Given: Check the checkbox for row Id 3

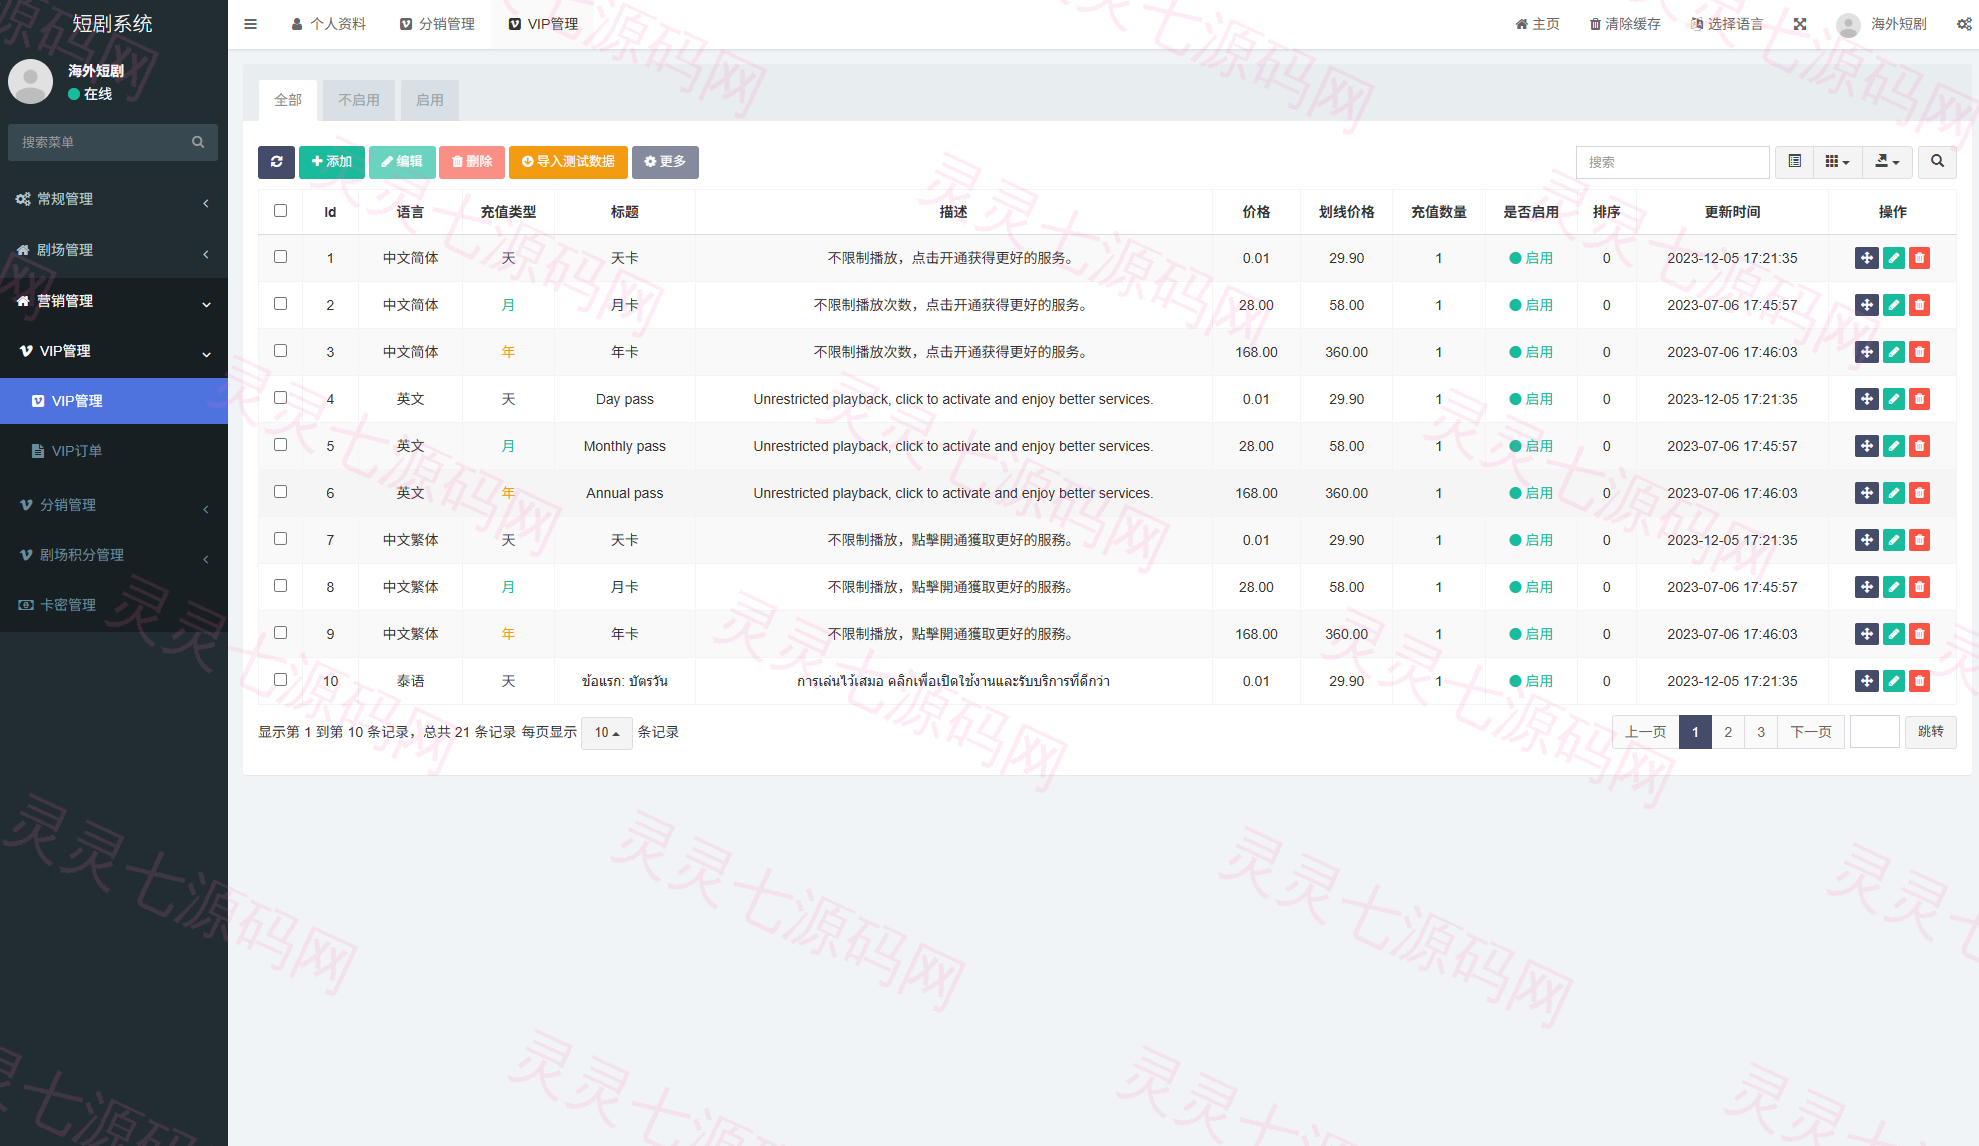Looking at the screenshot, I should click(280, 351).
